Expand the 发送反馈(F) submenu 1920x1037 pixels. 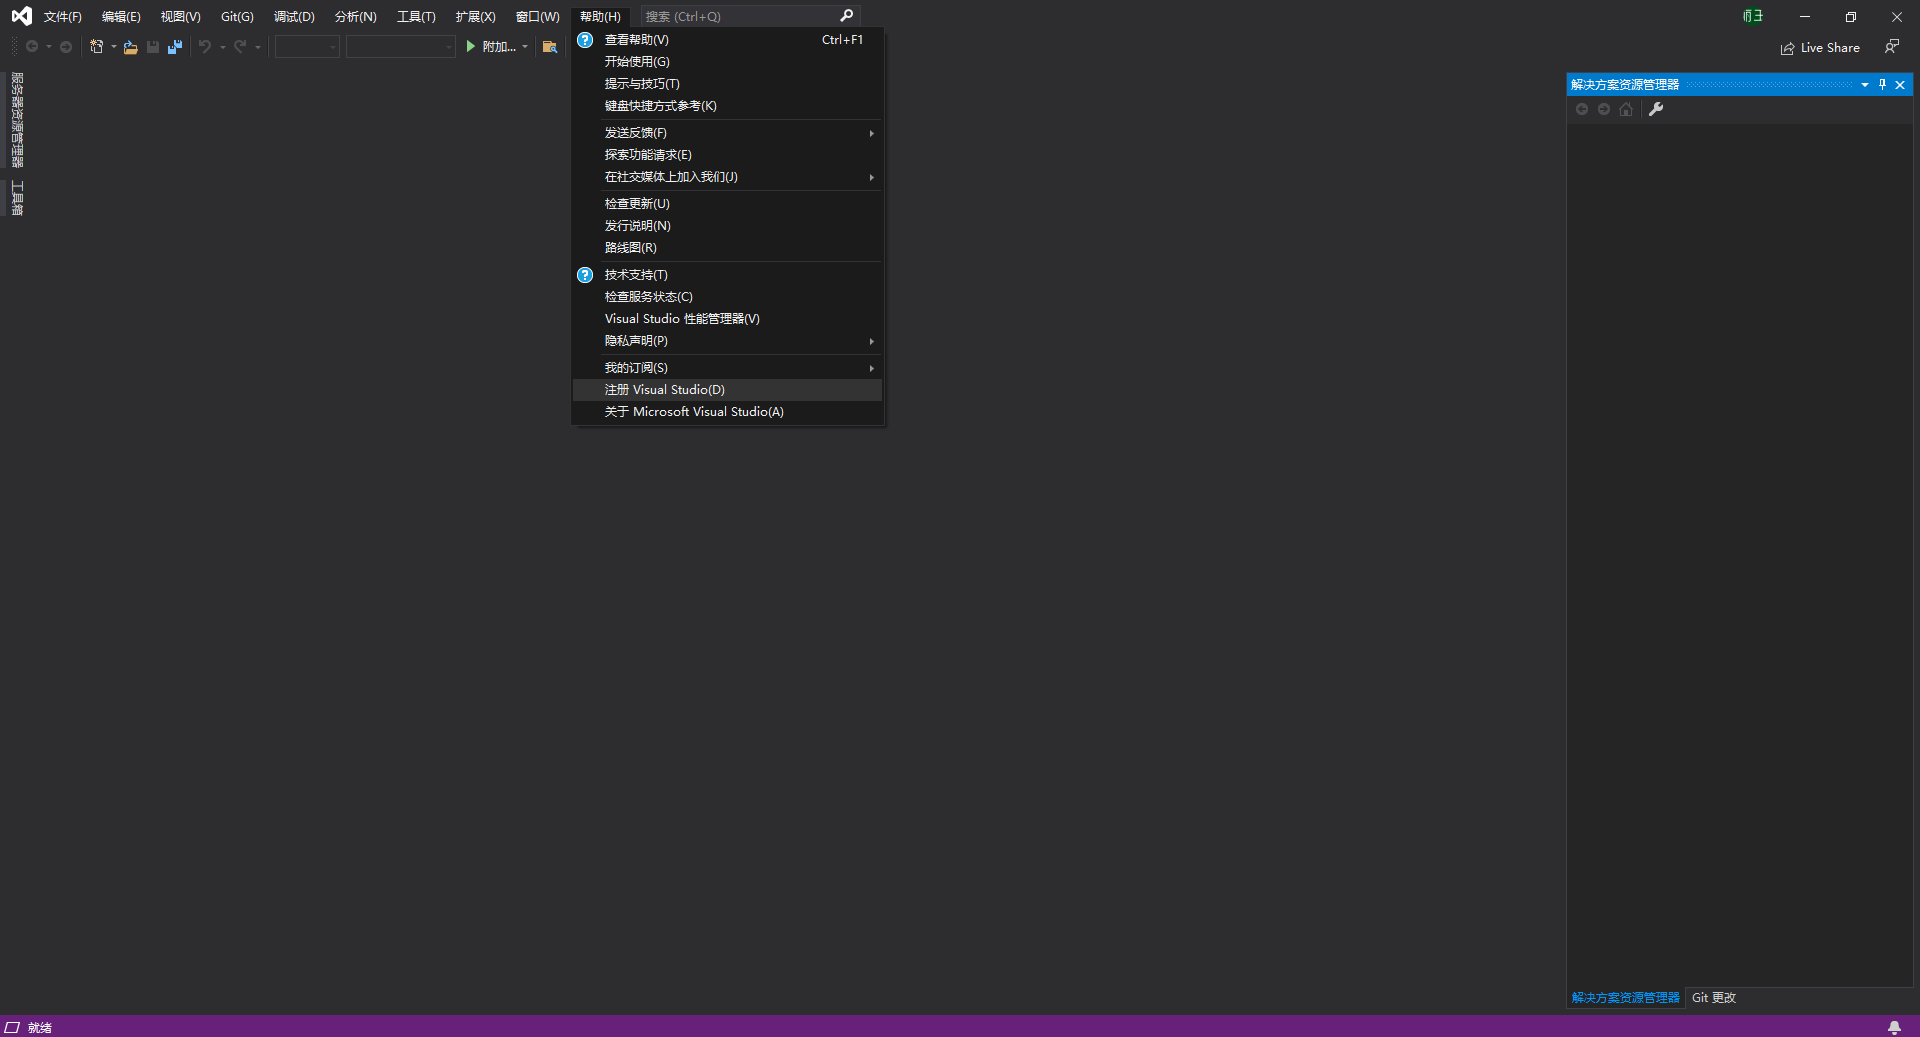727,133
